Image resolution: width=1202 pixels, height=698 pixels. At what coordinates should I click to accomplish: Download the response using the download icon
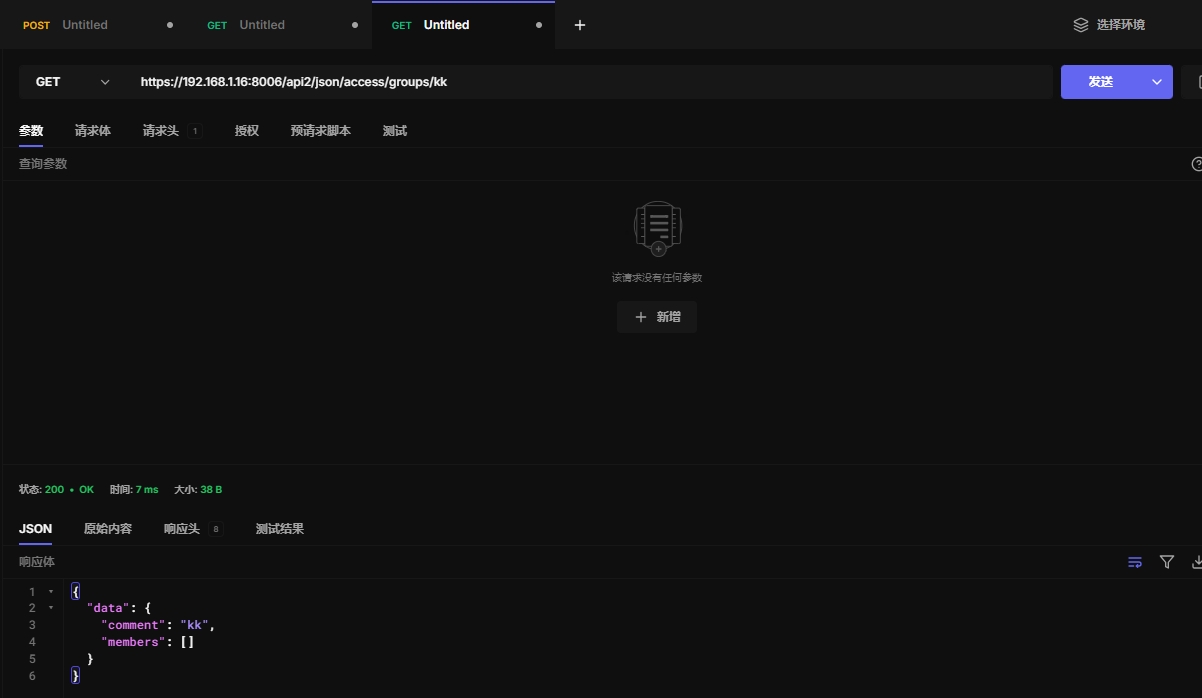click(x=1196, y=562)
